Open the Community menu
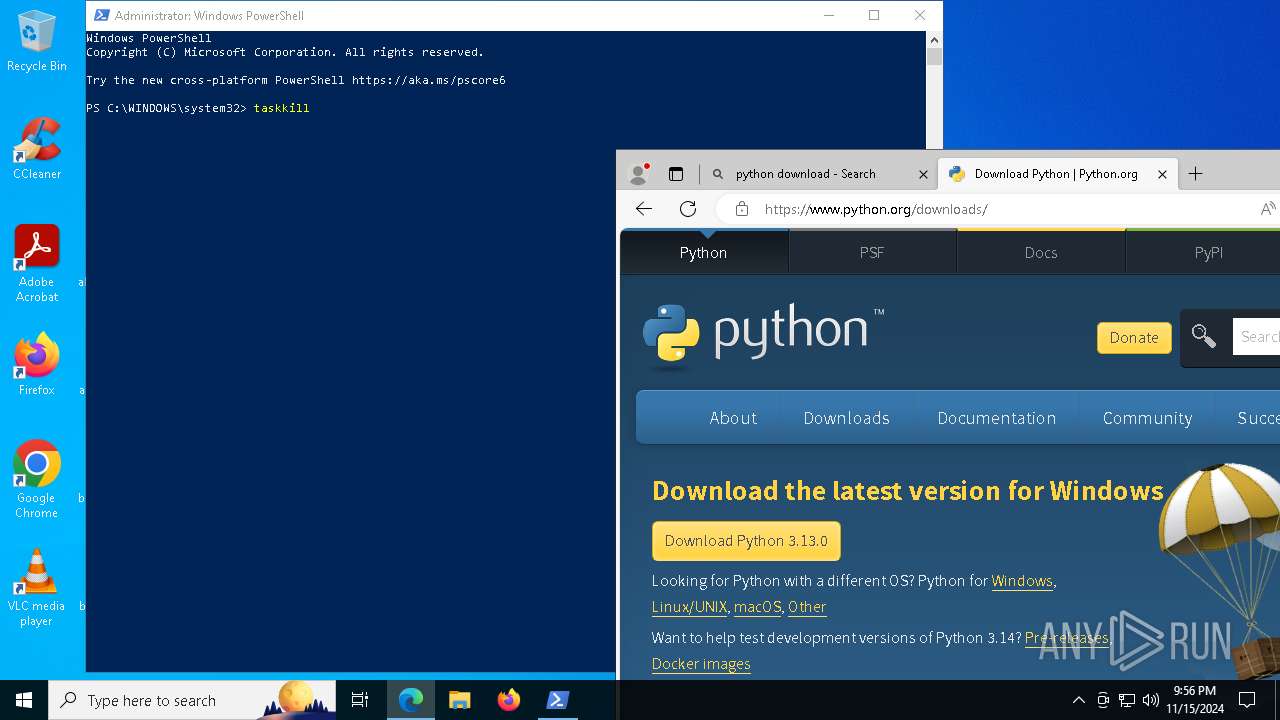 (x=1147, y=418)
